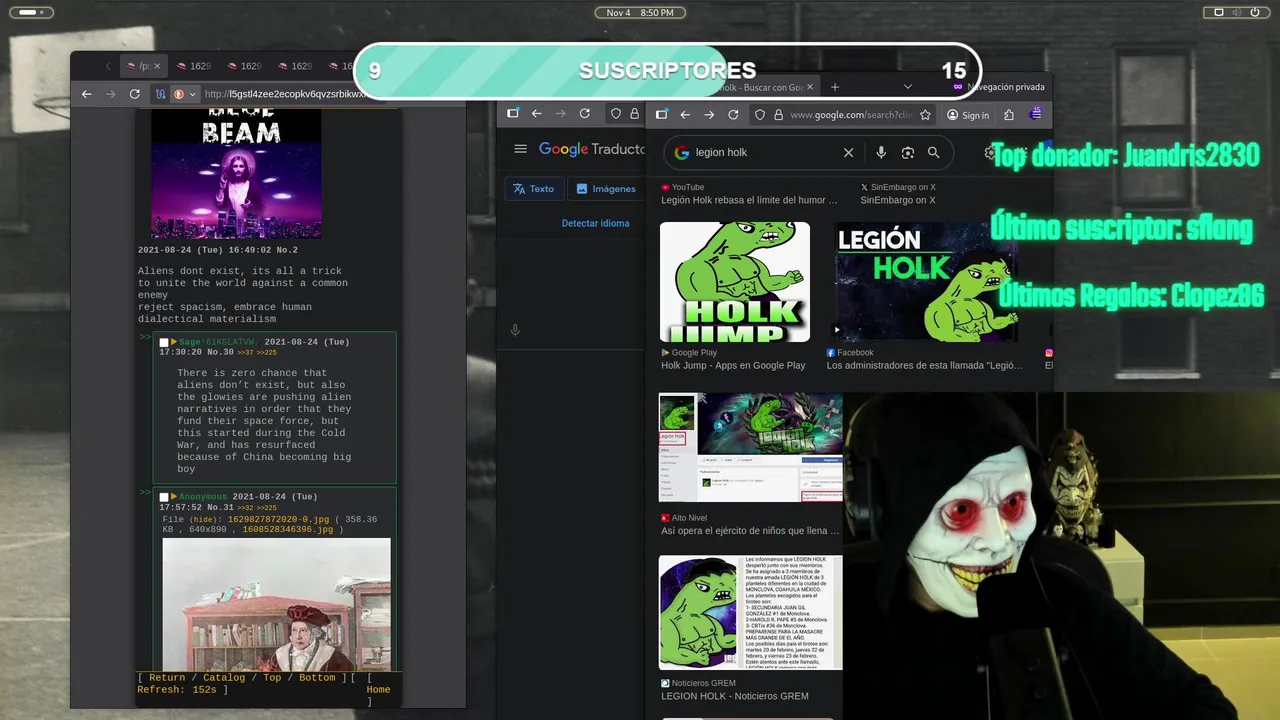Expand the dropdown arrow beside the onion icon

[x=192, y=94]
